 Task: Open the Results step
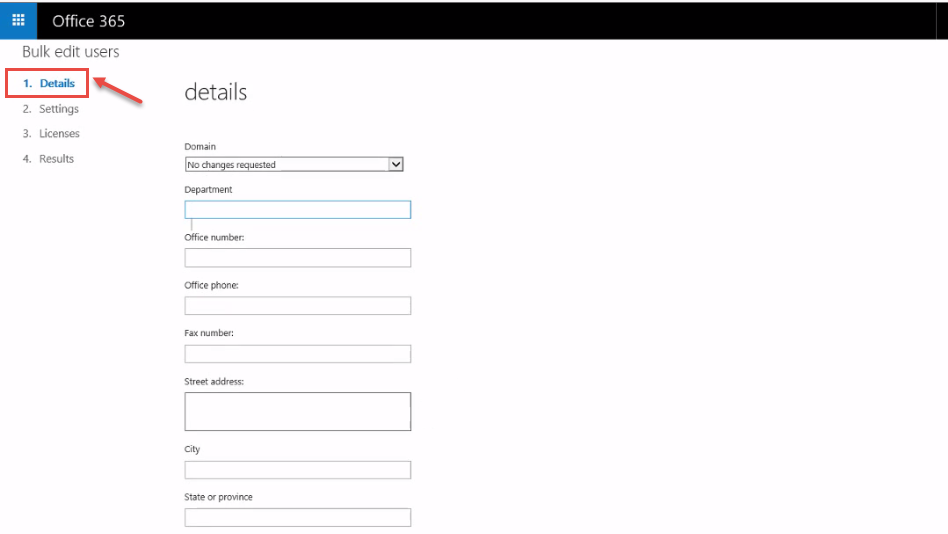point(48,159)
